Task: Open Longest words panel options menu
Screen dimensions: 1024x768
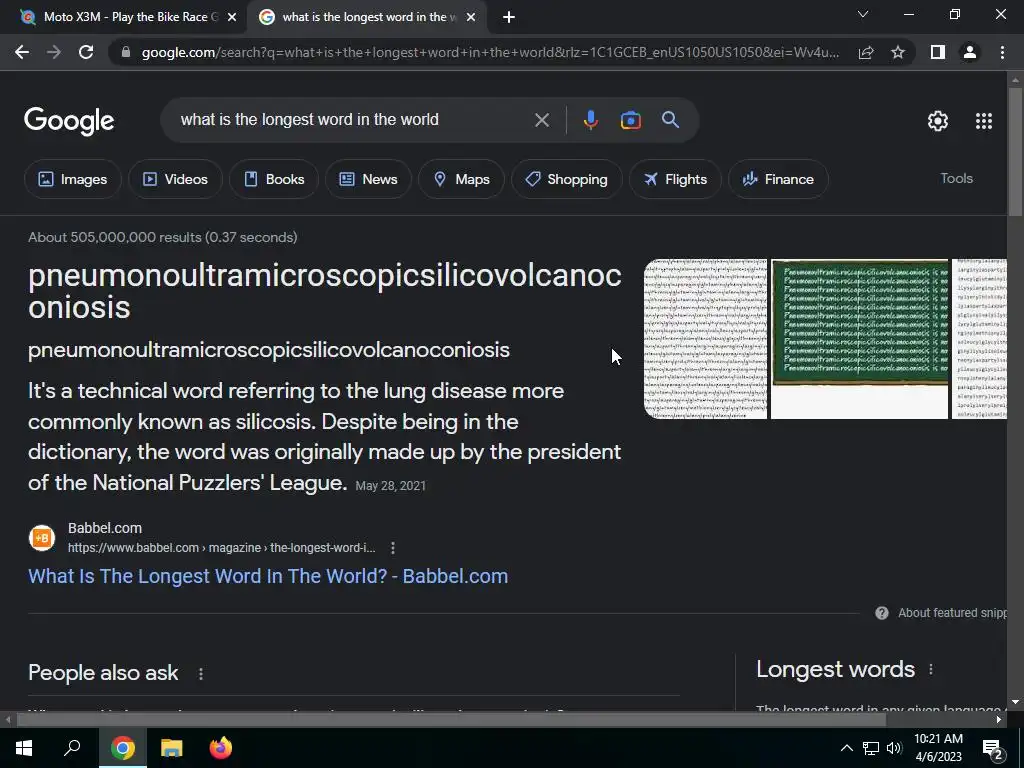Action: pos(931,669)
